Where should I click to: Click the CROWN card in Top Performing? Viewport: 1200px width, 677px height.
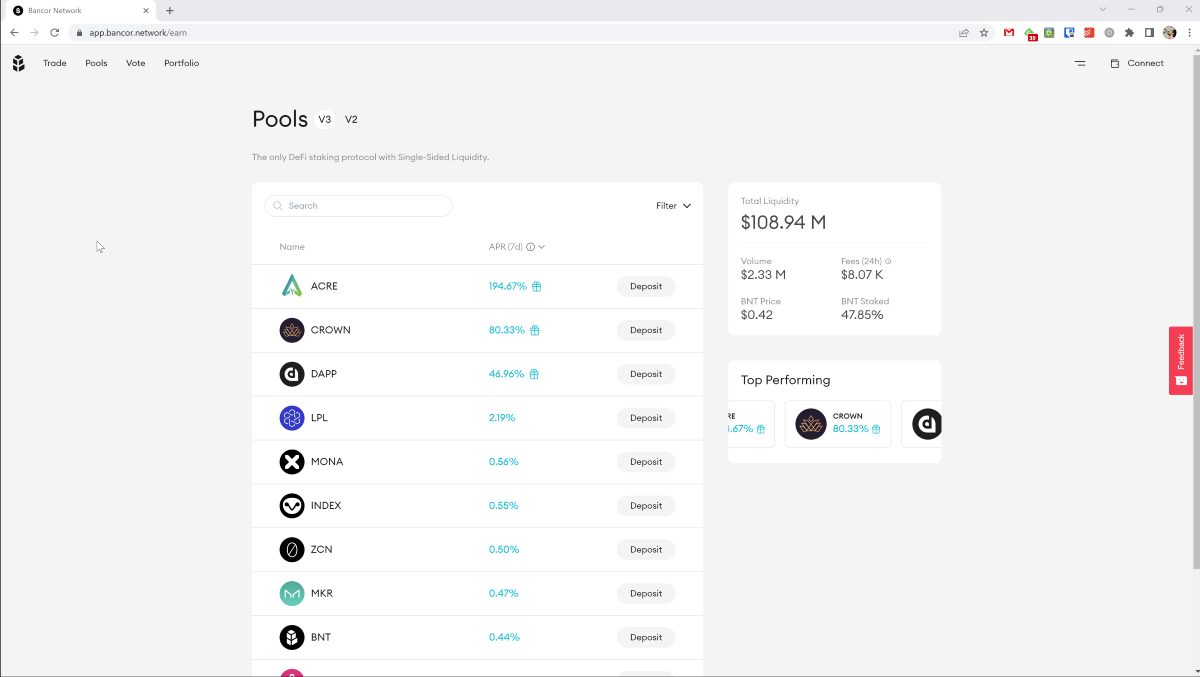point(838,424)
